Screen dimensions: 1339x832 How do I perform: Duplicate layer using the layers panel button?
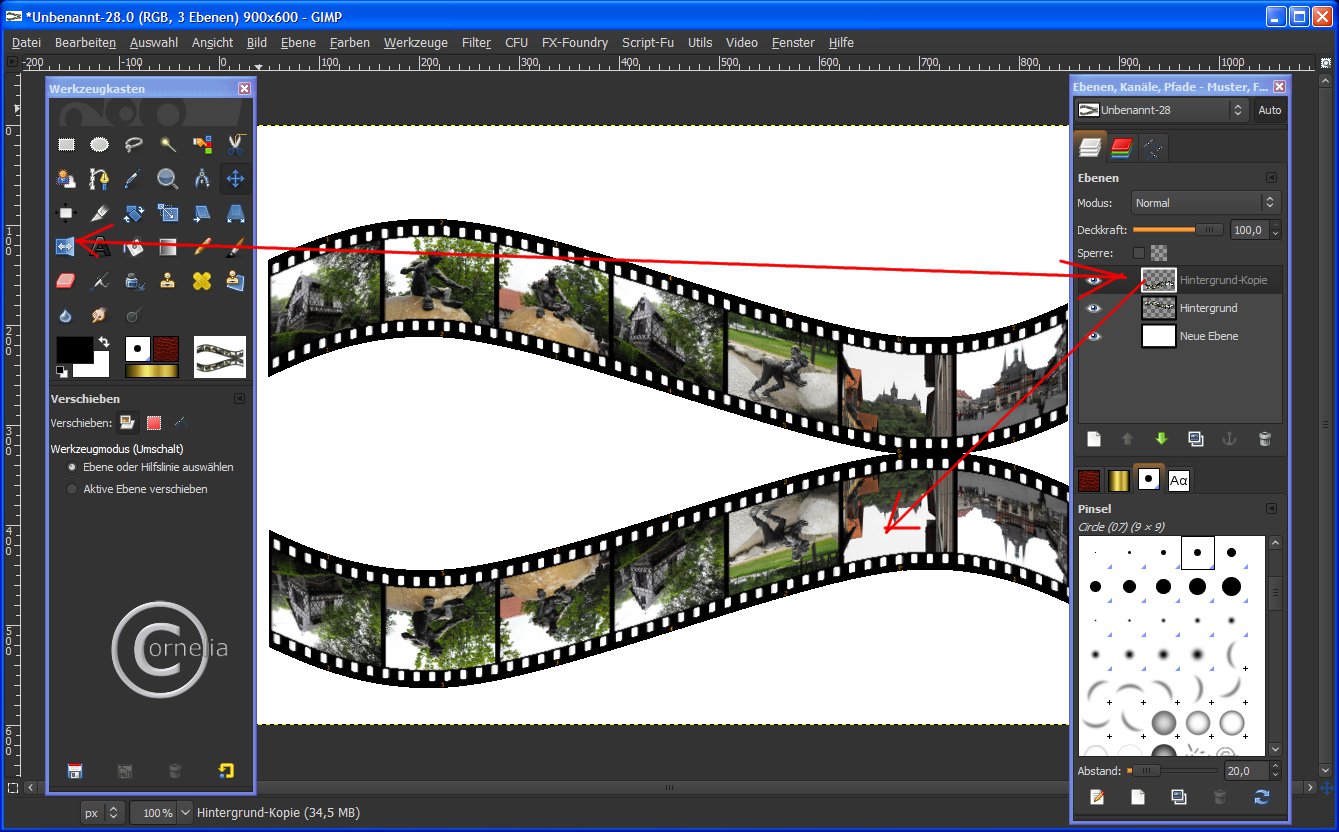(1196, 438)
